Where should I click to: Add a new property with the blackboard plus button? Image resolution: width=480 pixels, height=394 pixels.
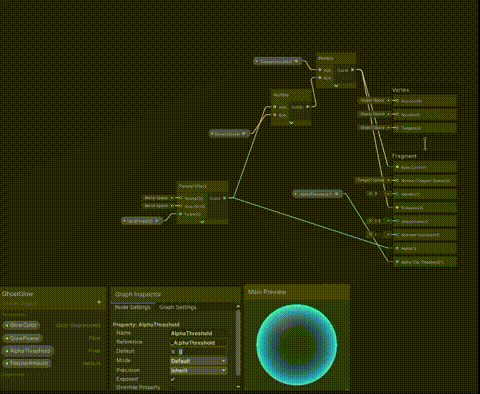point(99,302)
